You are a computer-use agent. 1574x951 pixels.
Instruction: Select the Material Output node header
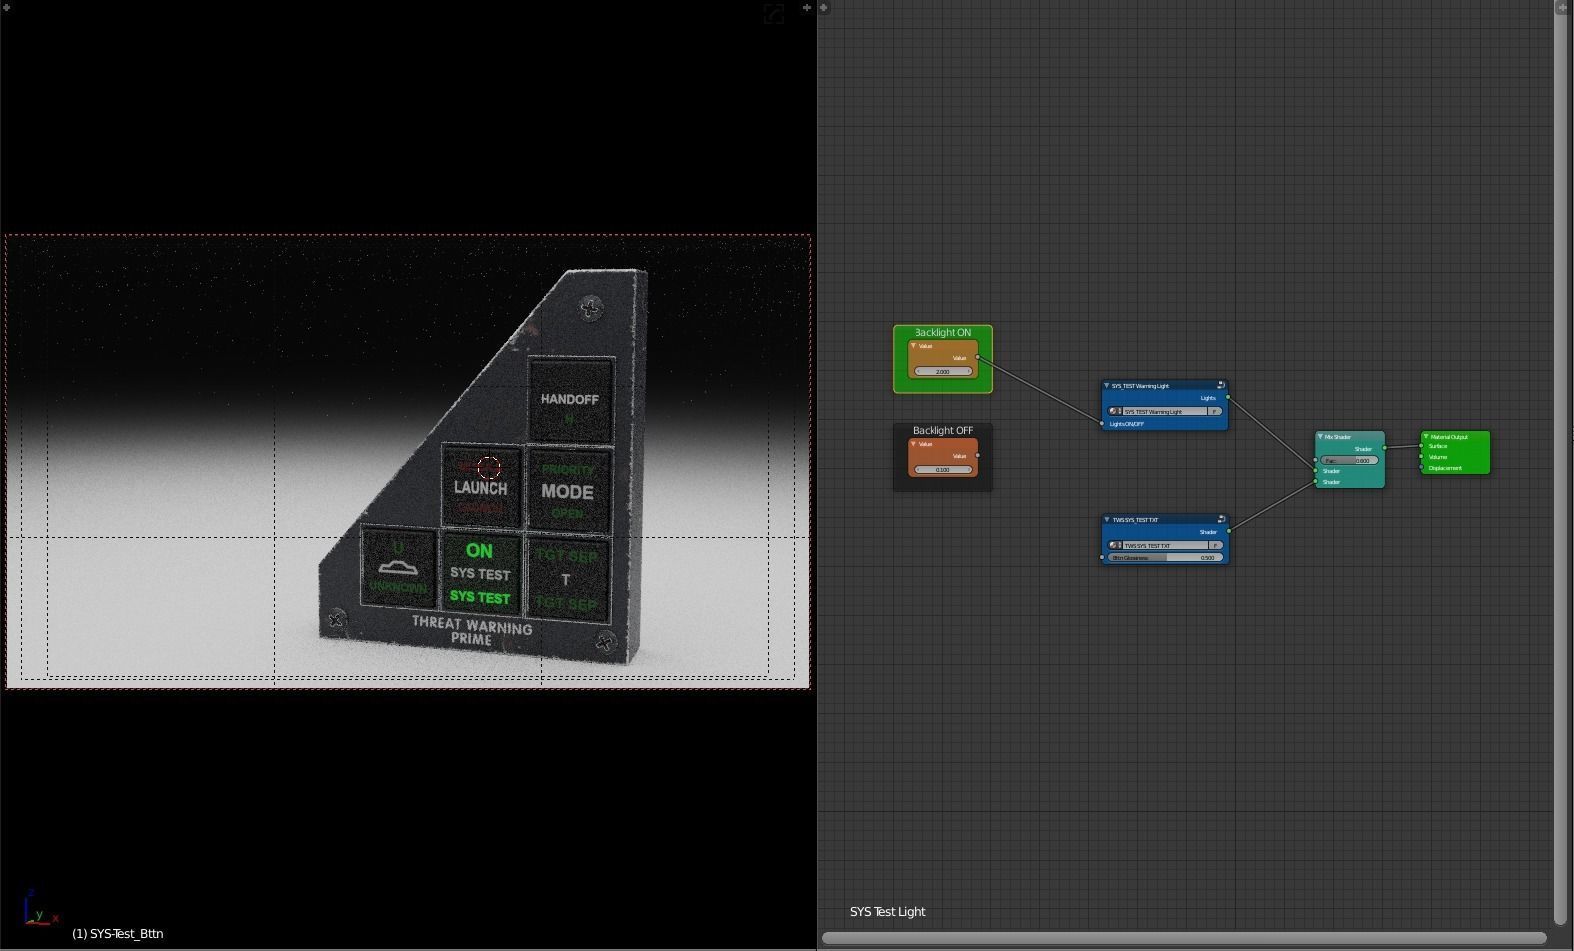(1456, 437)
